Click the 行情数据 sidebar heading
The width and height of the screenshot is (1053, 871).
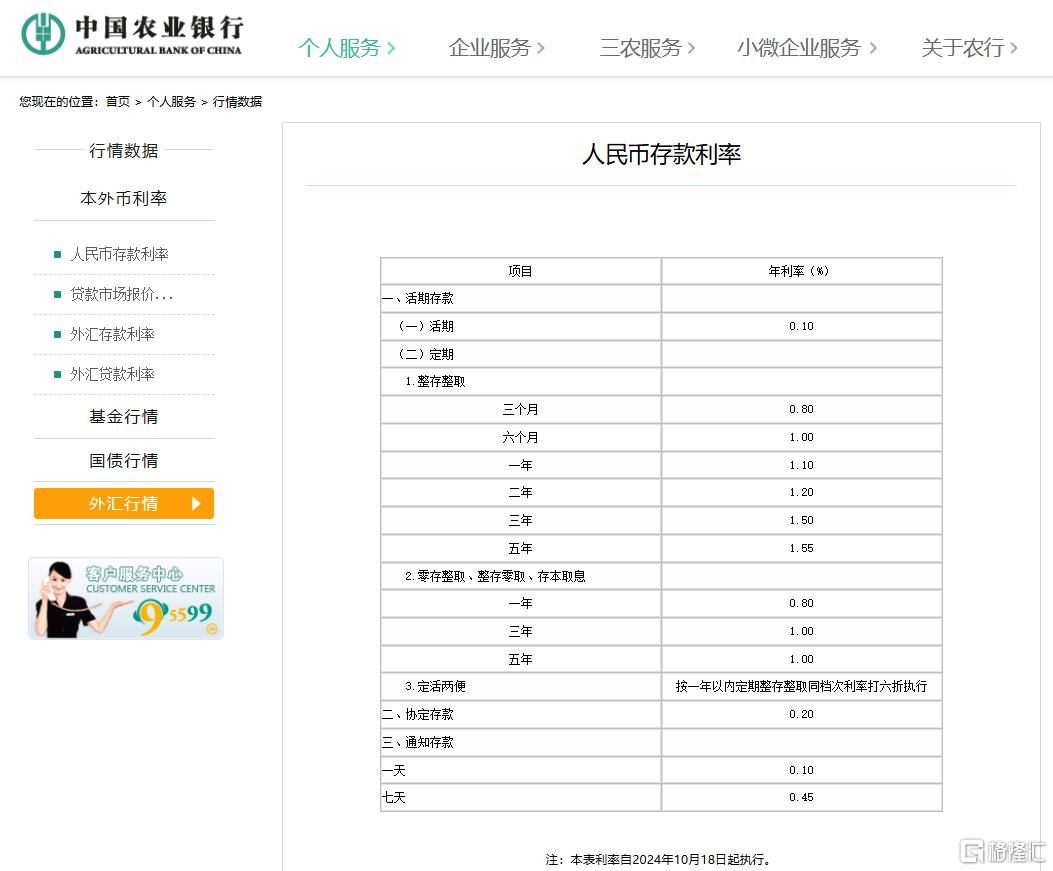pos(124,151)
